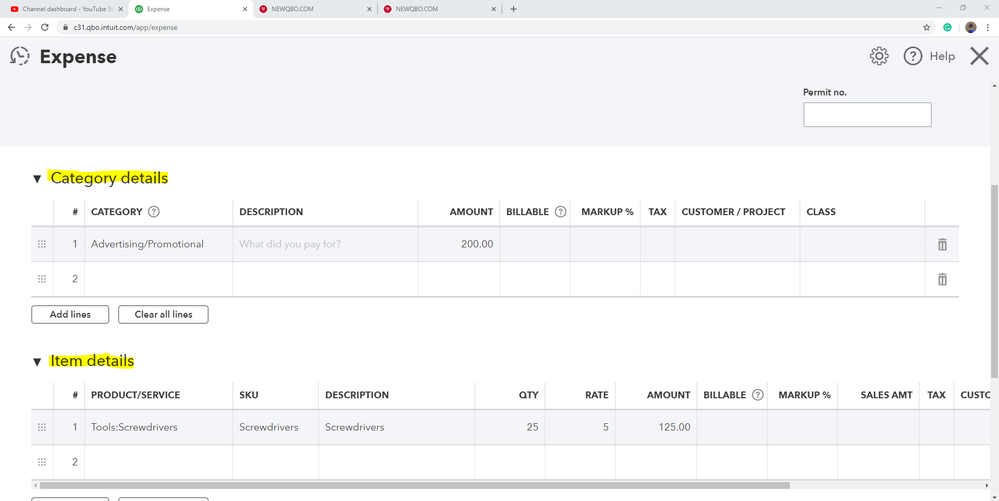Delete the Advertising/Promotional category line
This screenshot has height=501, width=999.
tap(942, 244)
